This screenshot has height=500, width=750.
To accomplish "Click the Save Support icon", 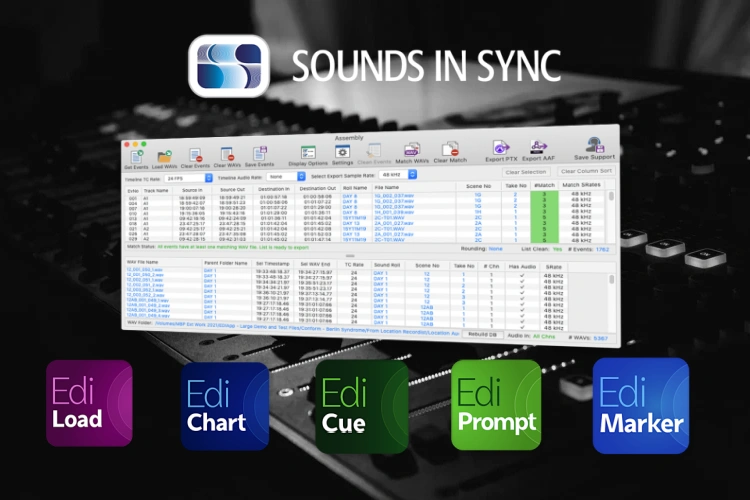I will click(x=595, y=145).
